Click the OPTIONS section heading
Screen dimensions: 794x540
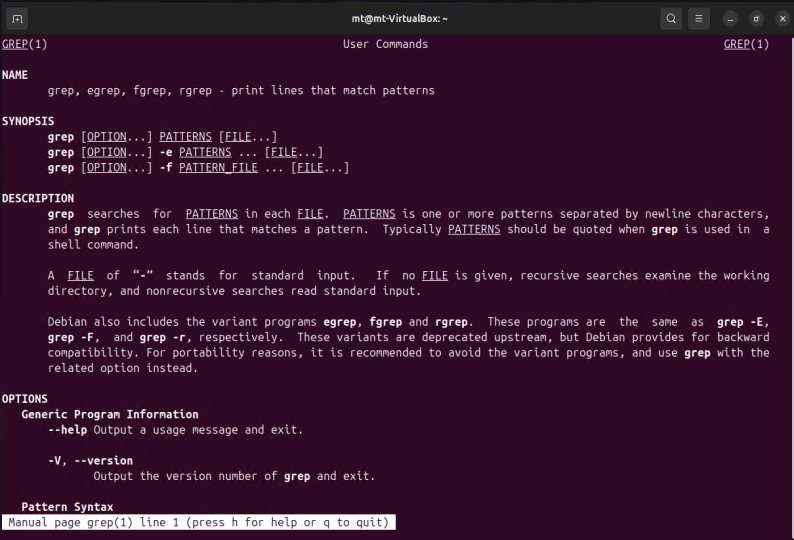point(24,399)
